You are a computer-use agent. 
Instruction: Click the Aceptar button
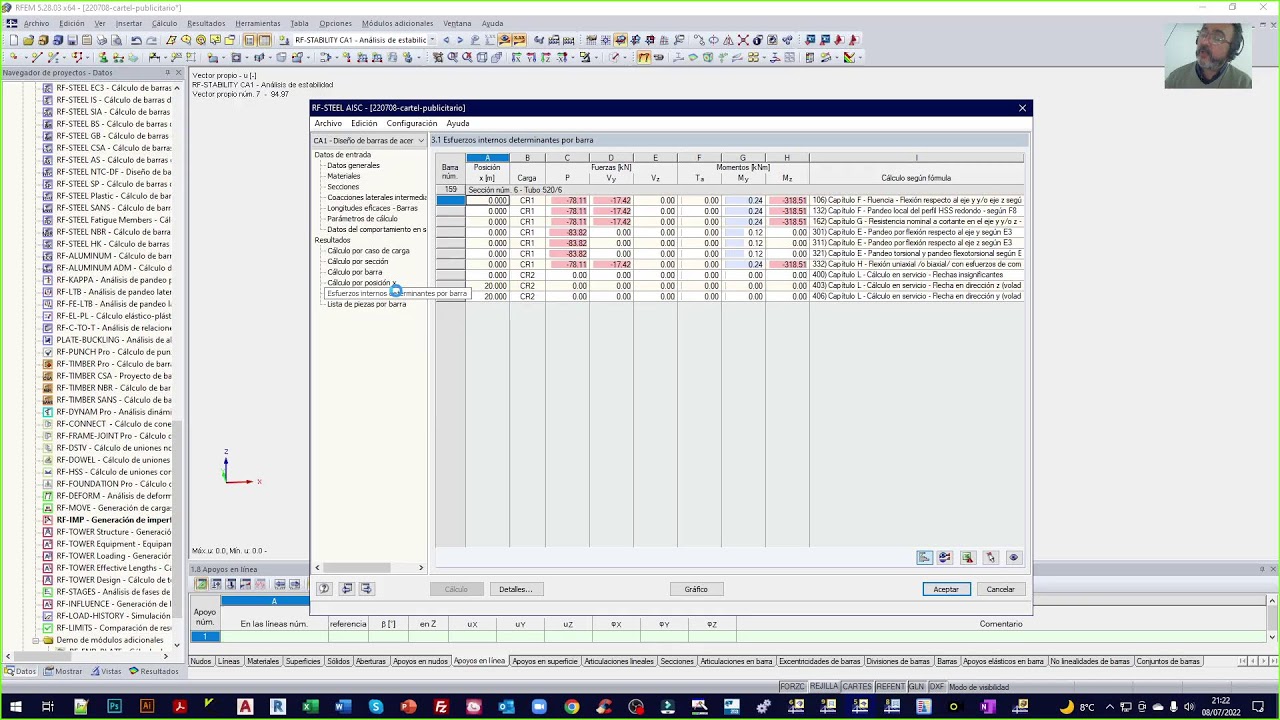pos(946,589)
